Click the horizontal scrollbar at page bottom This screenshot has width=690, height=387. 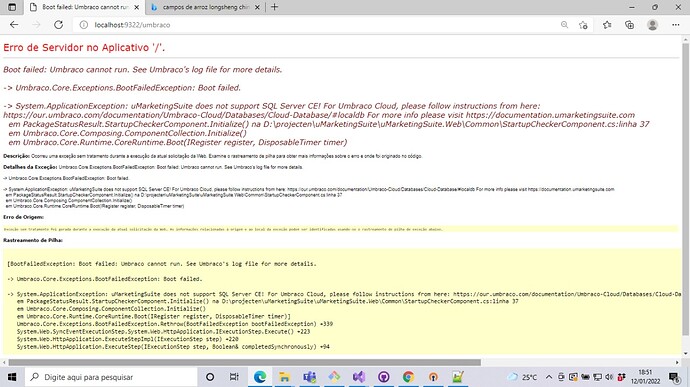coord(245,362)
